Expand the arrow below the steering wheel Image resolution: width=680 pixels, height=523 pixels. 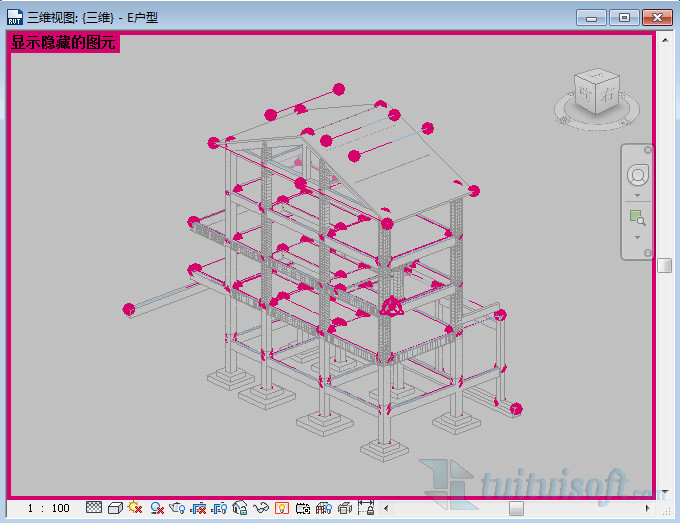[x=637, y=196]
